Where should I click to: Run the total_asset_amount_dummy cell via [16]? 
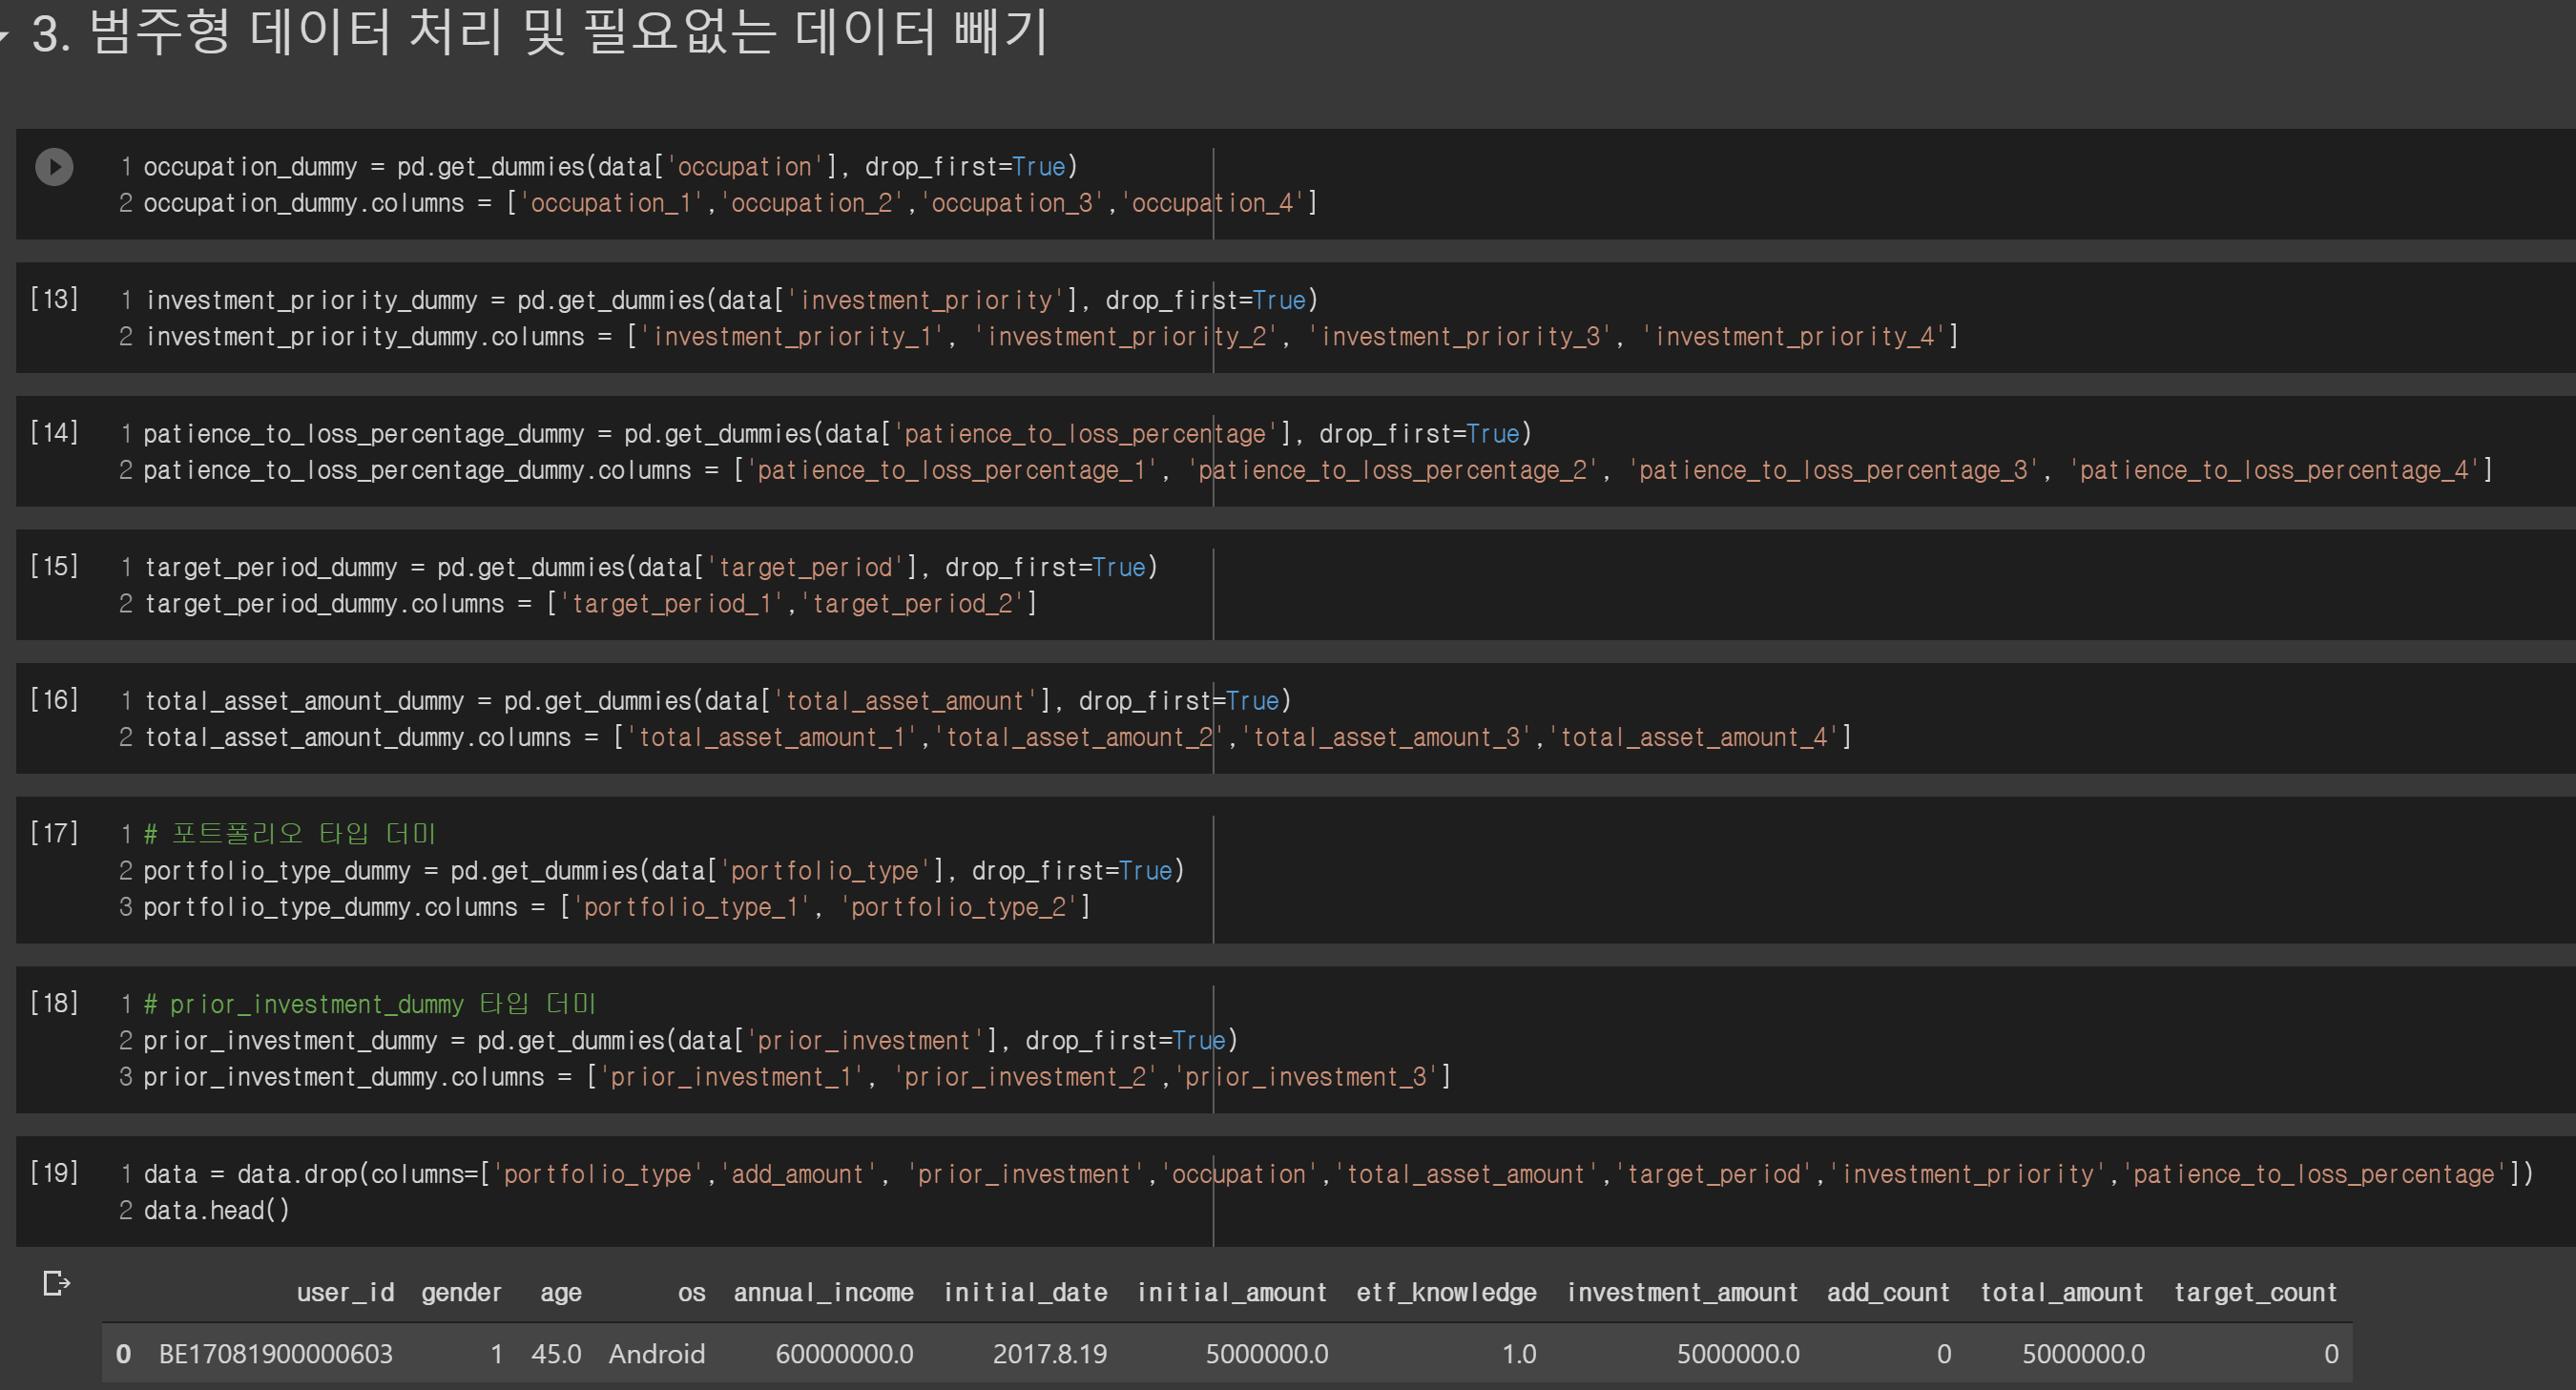pyautogui.click(x=54, y=700)
